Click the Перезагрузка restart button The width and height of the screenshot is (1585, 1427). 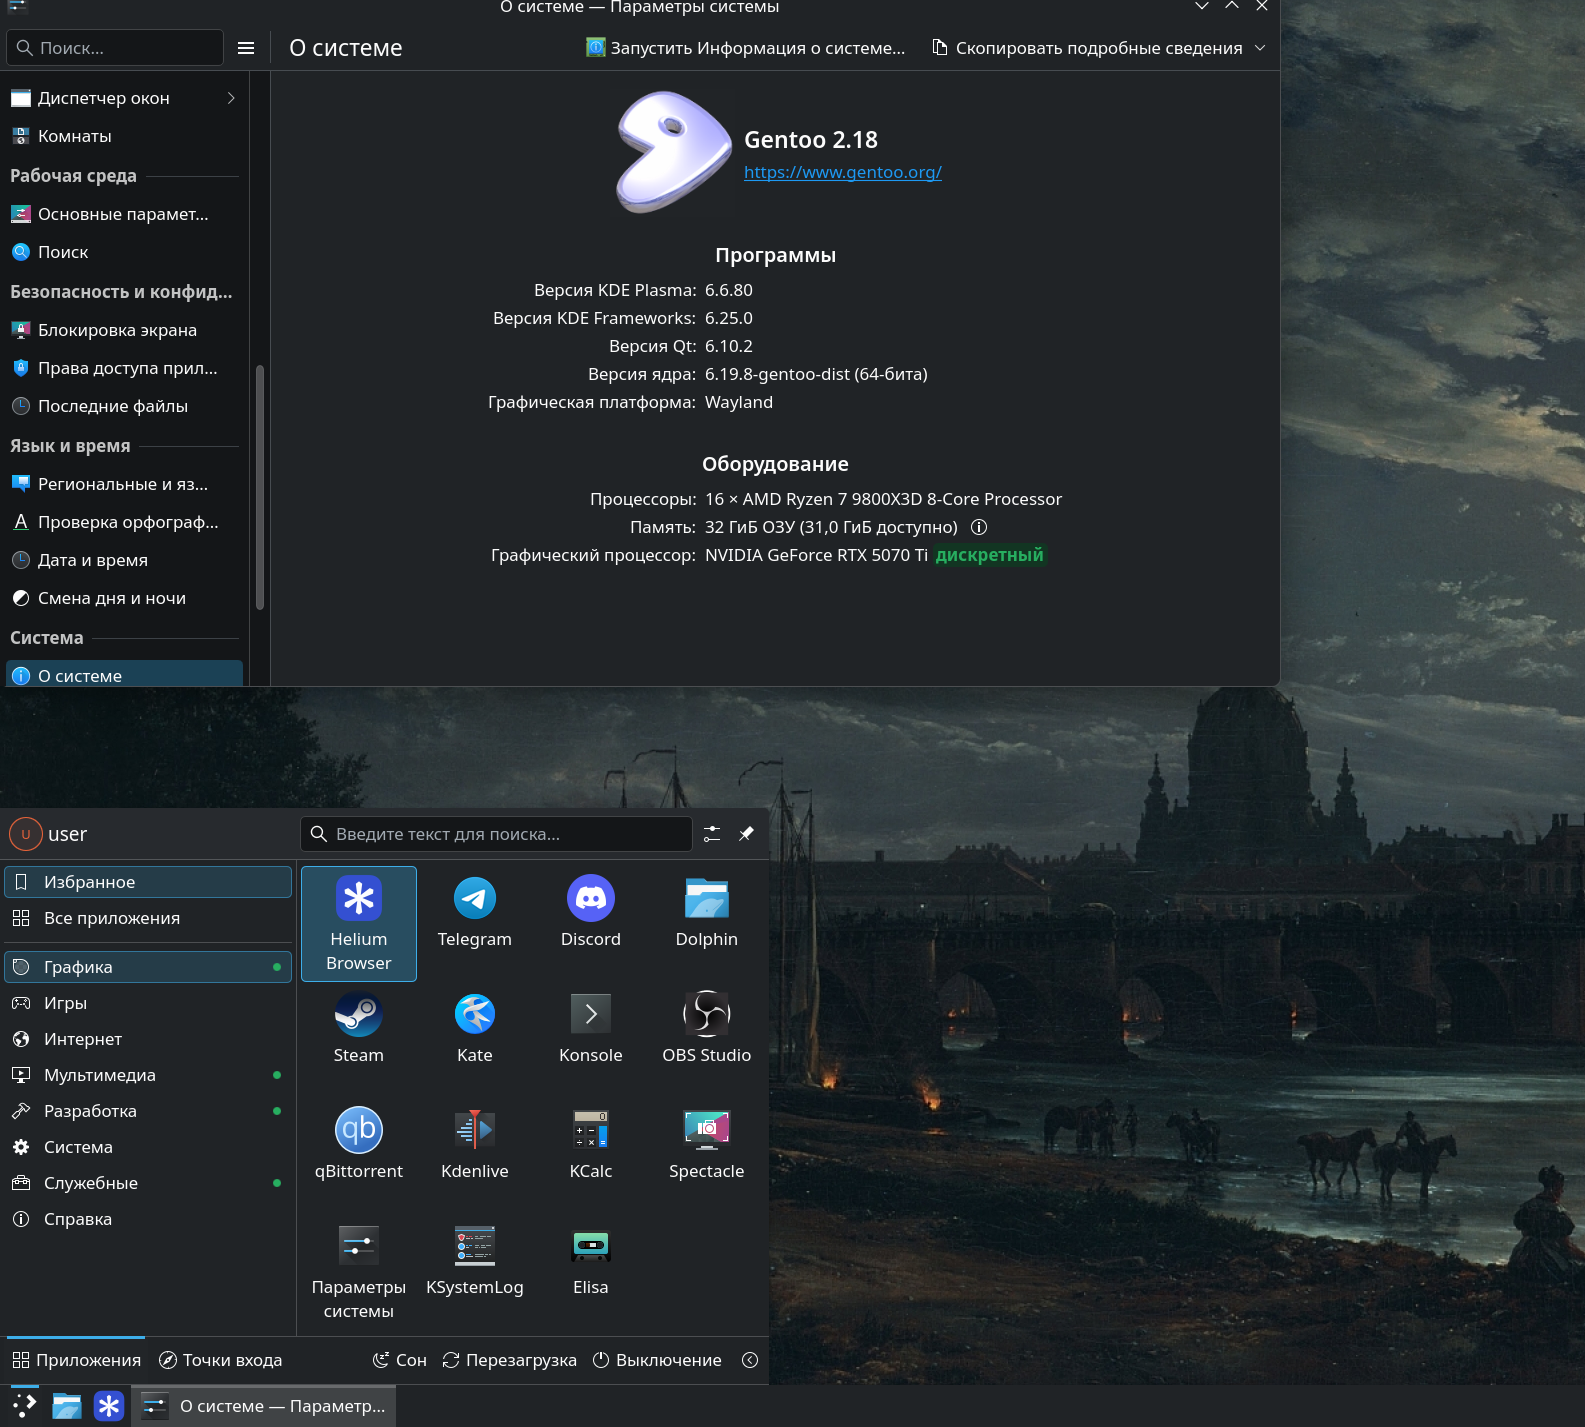(510, 1360)
